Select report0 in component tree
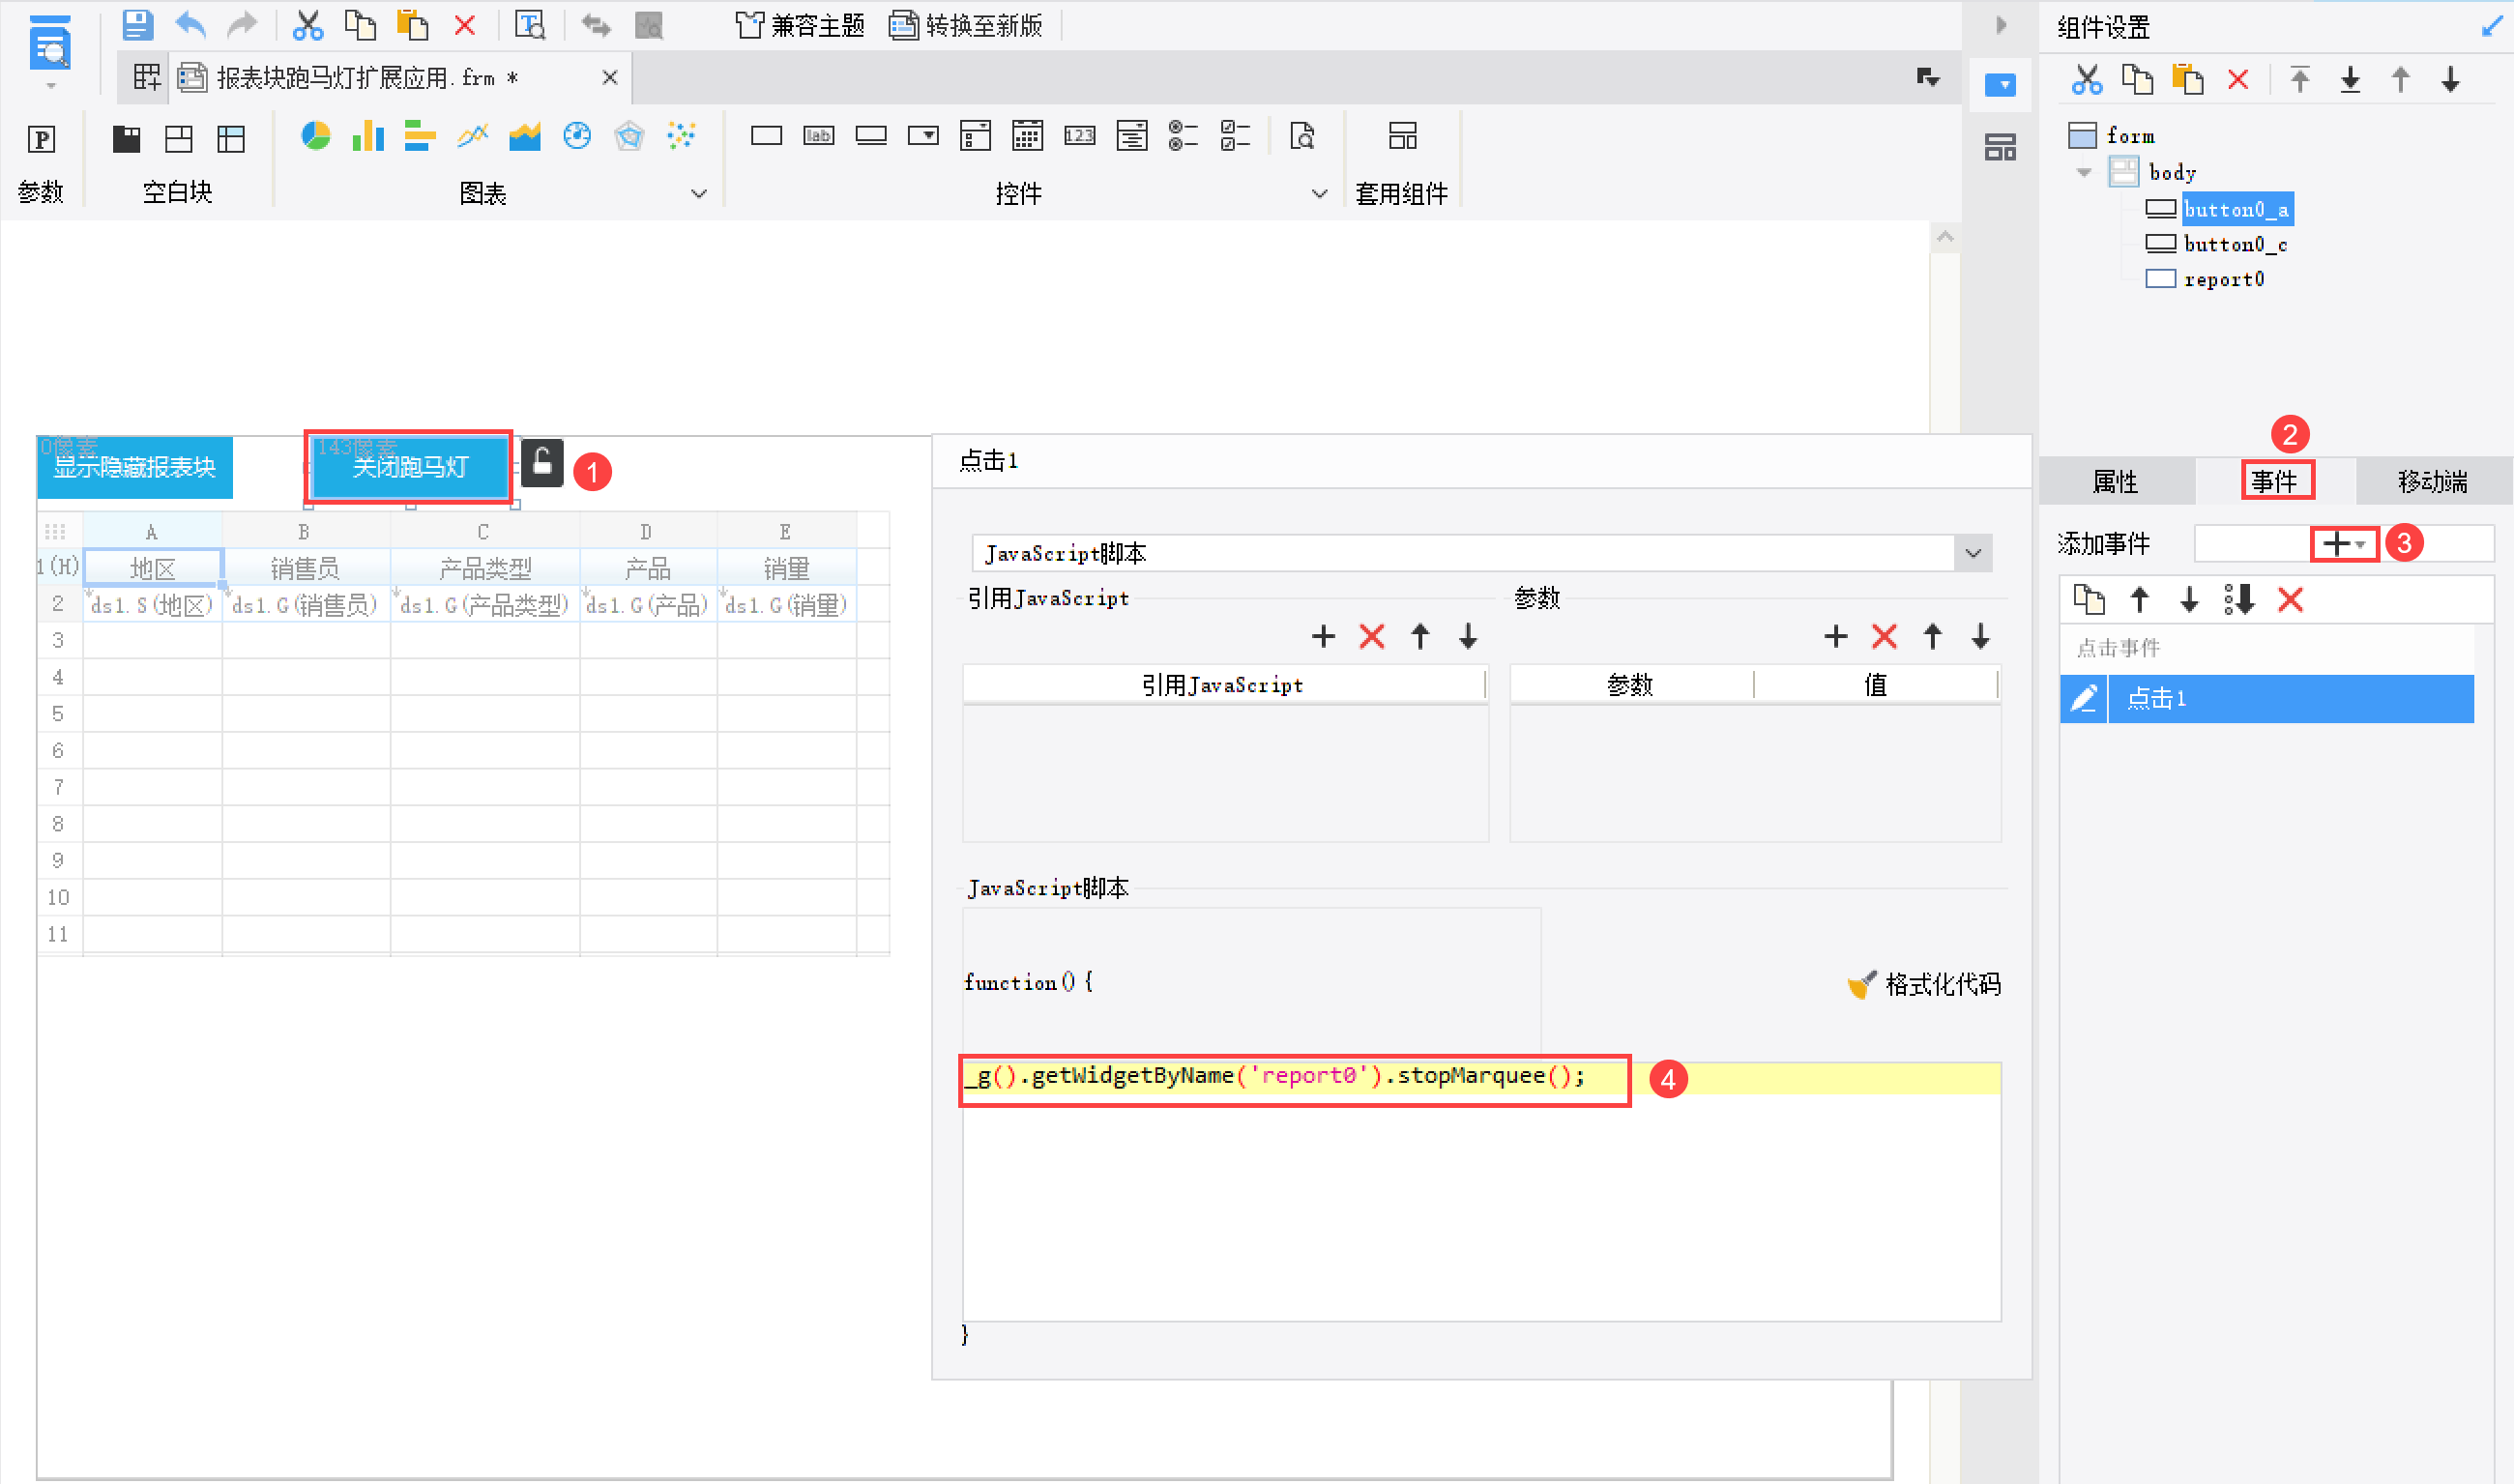Viewport: 2514px width, 1484px height. point(2223,279)
